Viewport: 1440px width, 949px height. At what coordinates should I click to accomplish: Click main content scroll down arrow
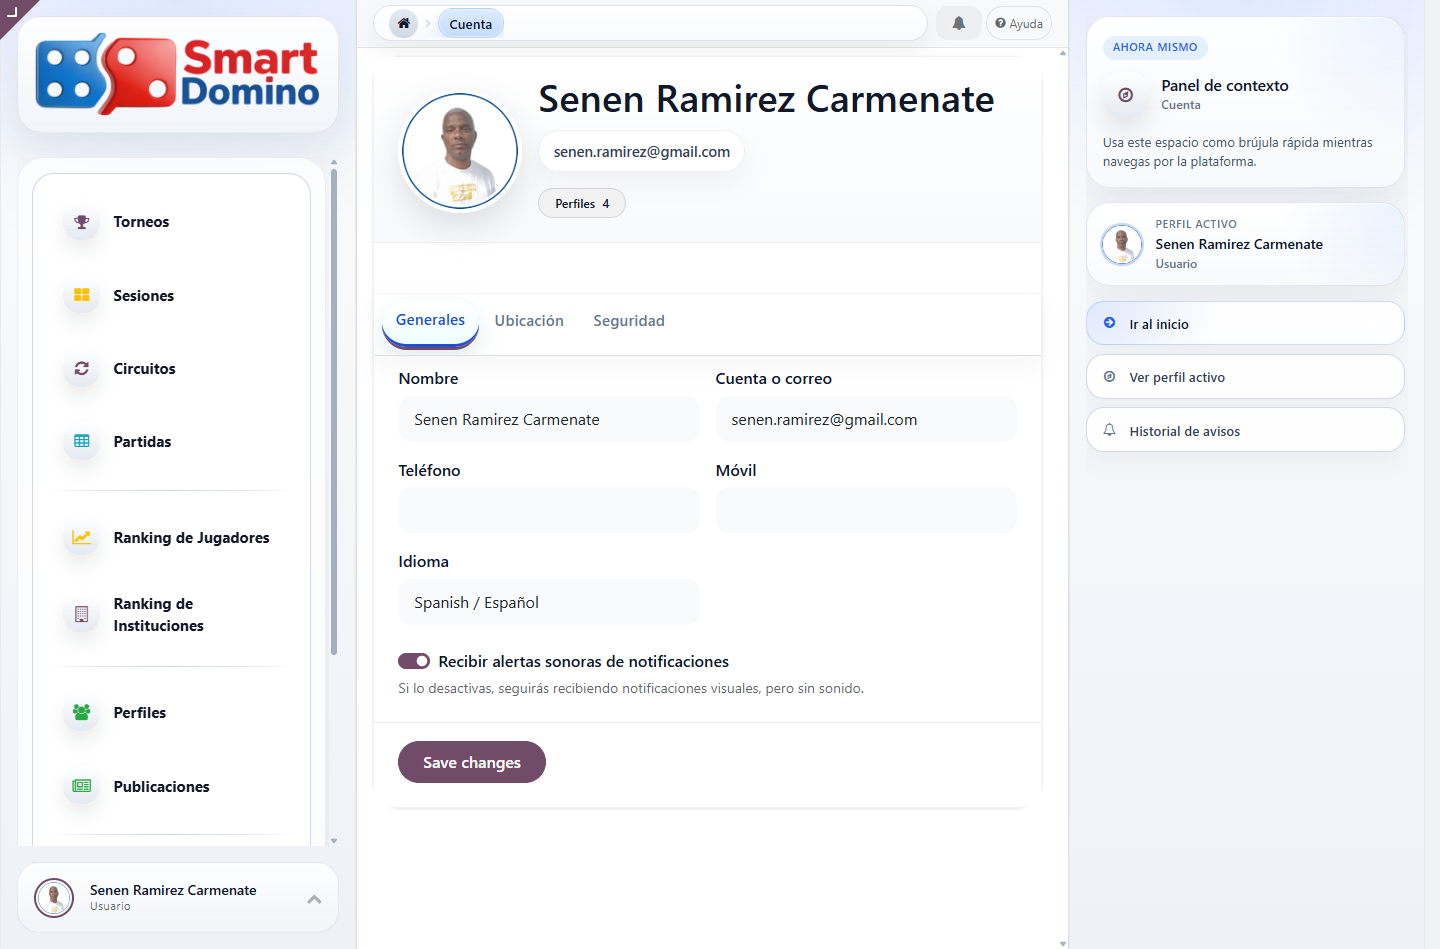click(1062, 943)
